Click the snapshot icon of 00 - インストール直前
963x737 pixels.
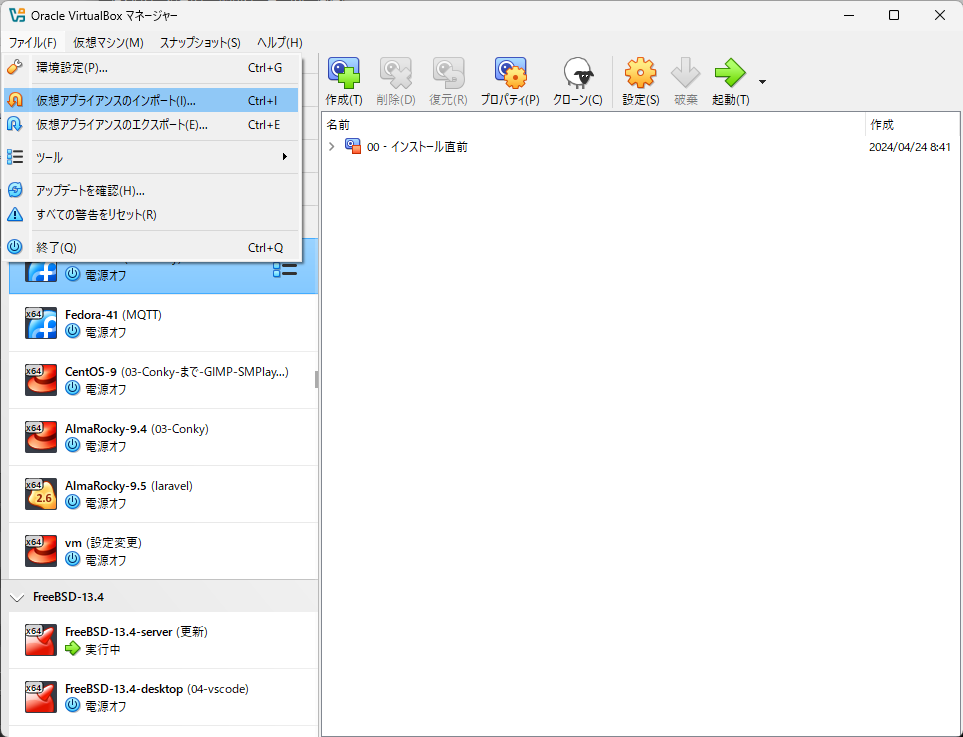point(353,146)
